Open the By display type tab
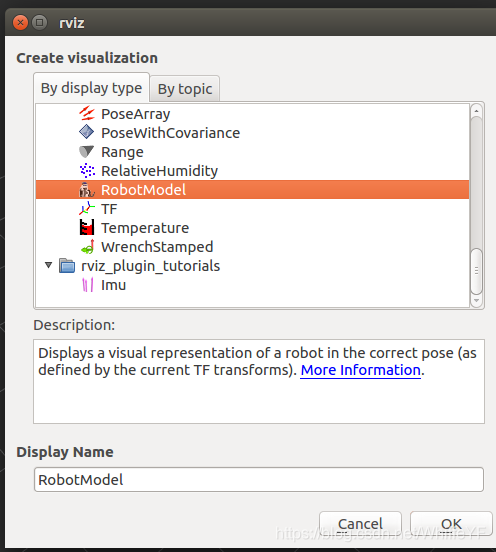496x552 pixels. (x=92, y=88)
